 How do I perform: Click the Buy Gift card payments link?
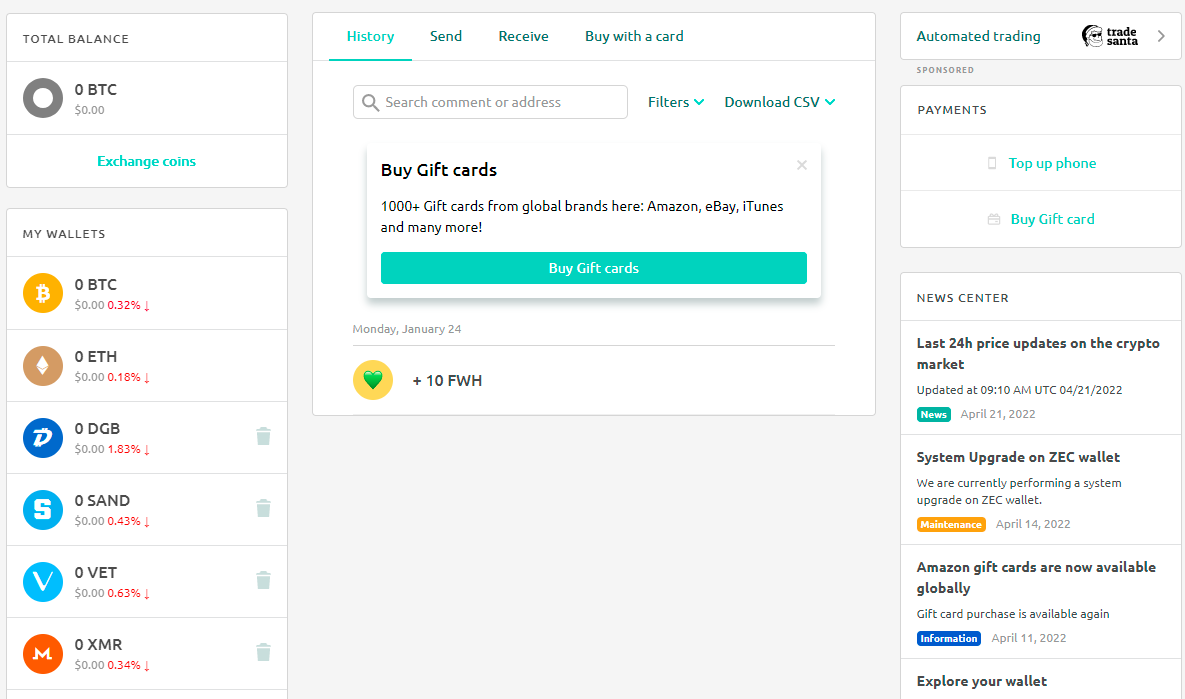point(1052,219)
